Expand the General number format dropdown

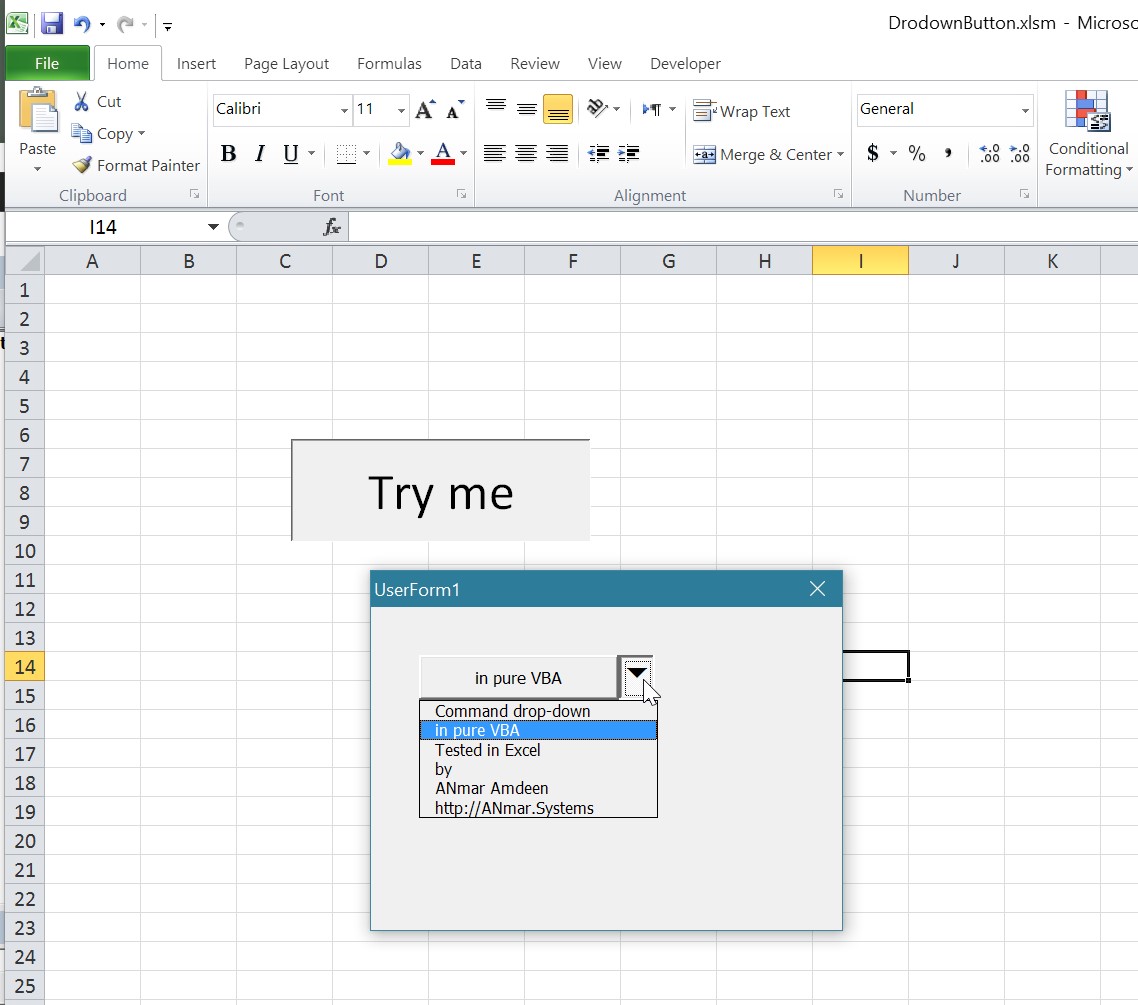1025,110
